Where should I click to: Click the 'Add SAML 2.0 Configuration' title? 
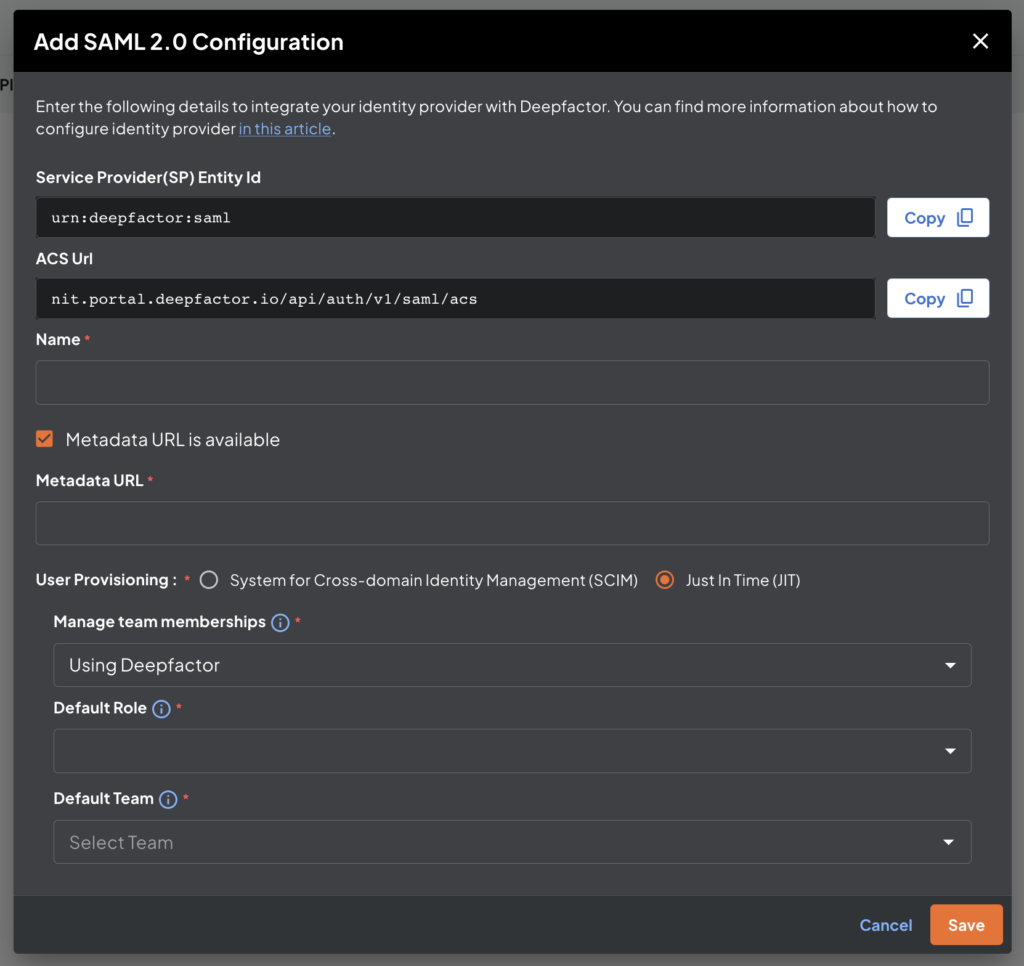pos(189,42)
